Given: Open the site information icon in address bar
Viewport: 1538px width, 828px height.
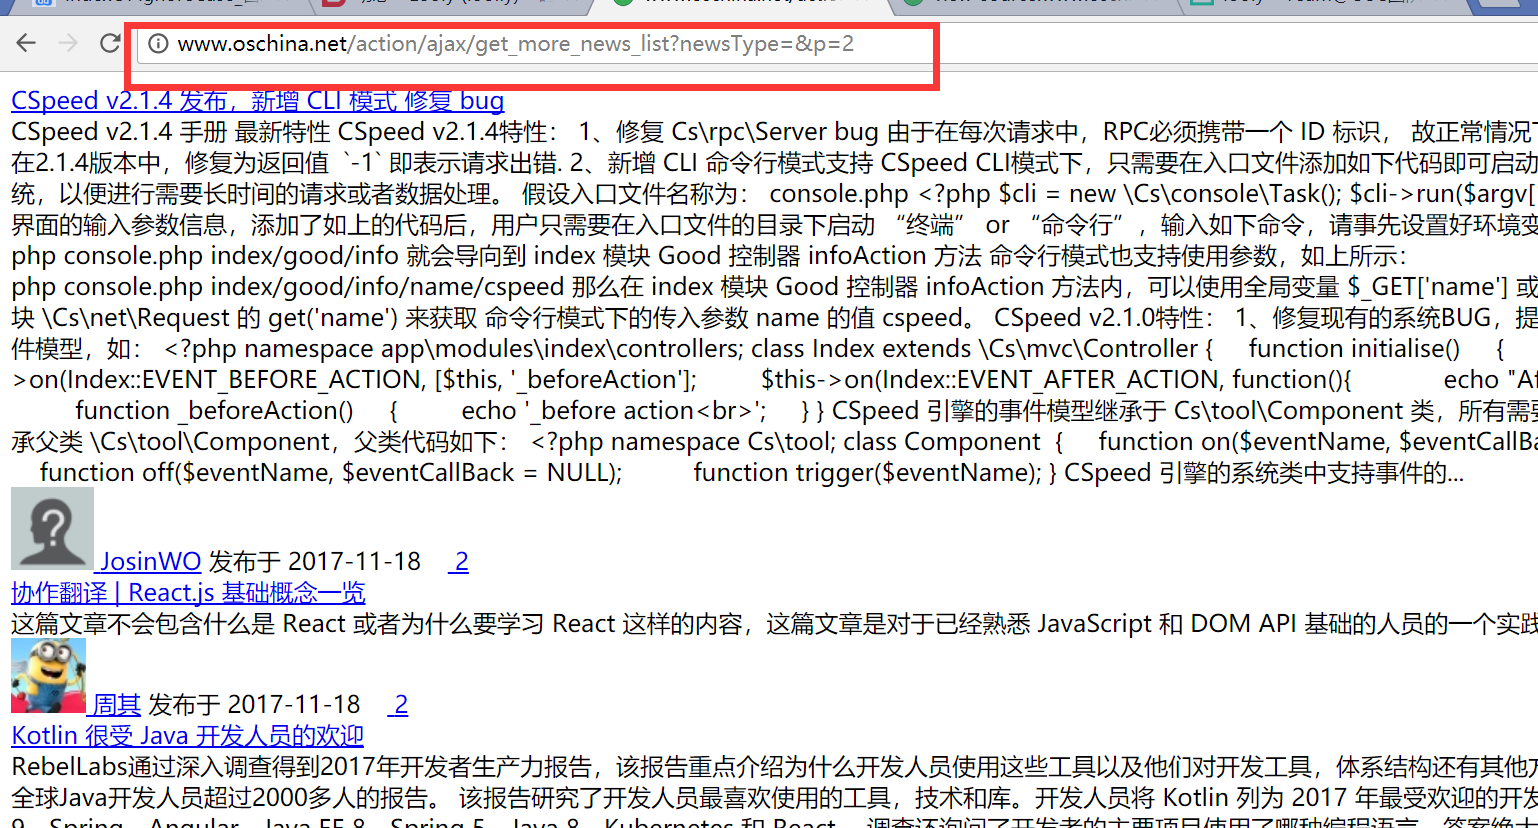Looking at the screenshot, I should (x=157, y=44).
